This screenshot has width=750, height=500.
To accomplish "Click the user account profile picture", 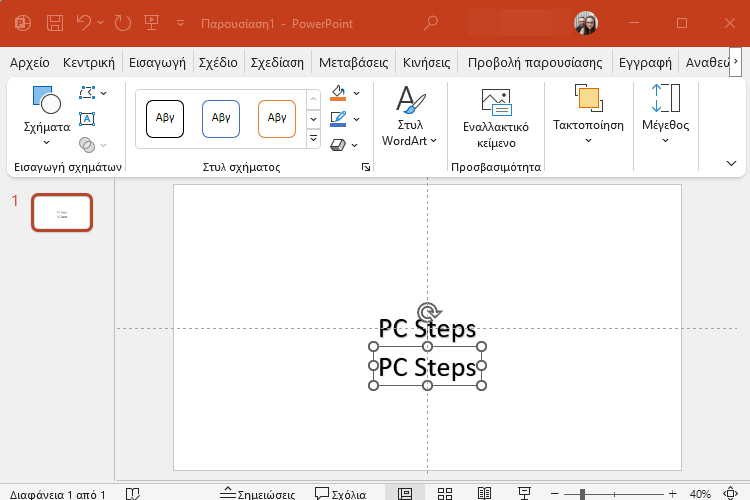I will pyautogui.click(x=585, y=23).
